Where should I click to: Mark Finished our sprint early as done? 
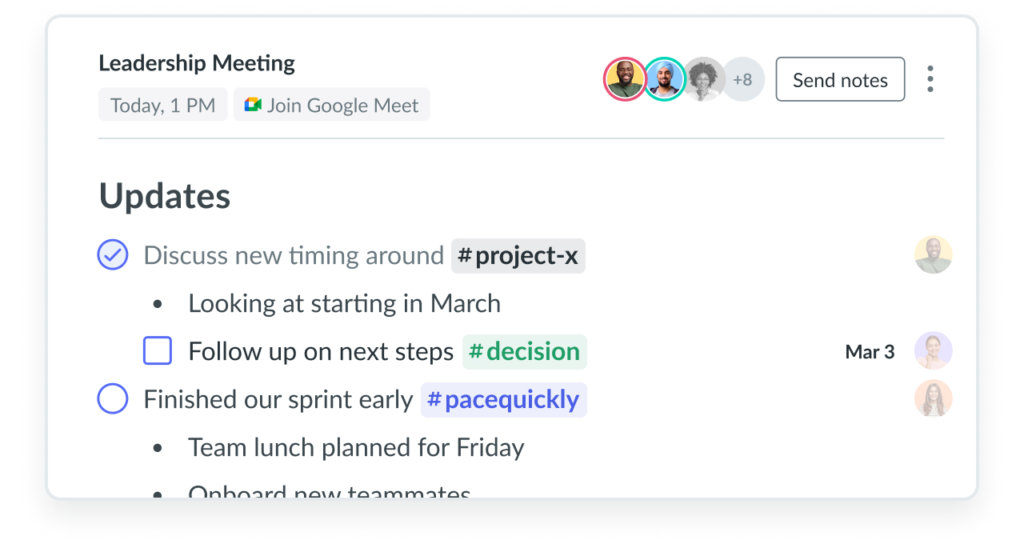[113, 398]
